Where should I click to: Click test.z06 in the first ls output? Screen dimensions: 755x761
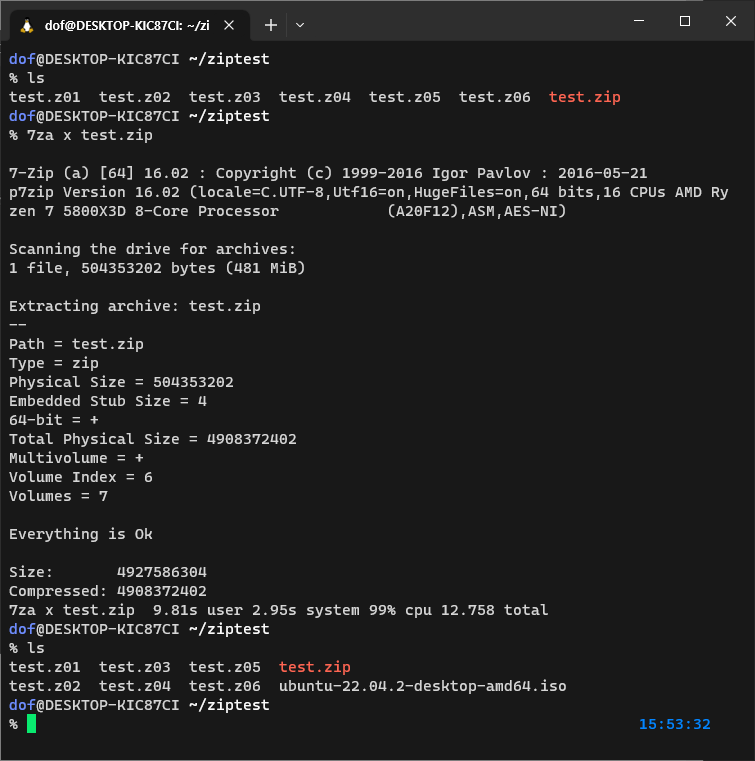point(495,97)
